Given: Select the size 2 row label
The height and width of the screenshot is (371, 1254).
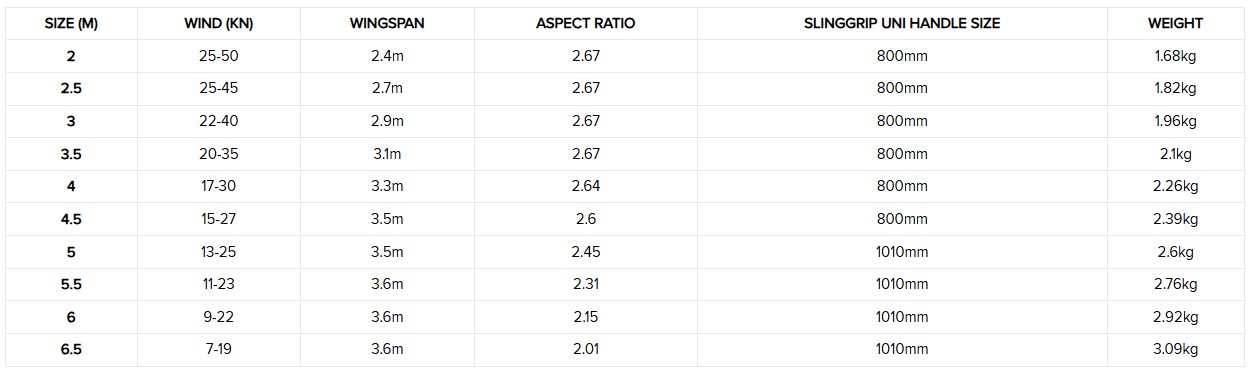Looking at the screenshot, I should click(71, 56).
